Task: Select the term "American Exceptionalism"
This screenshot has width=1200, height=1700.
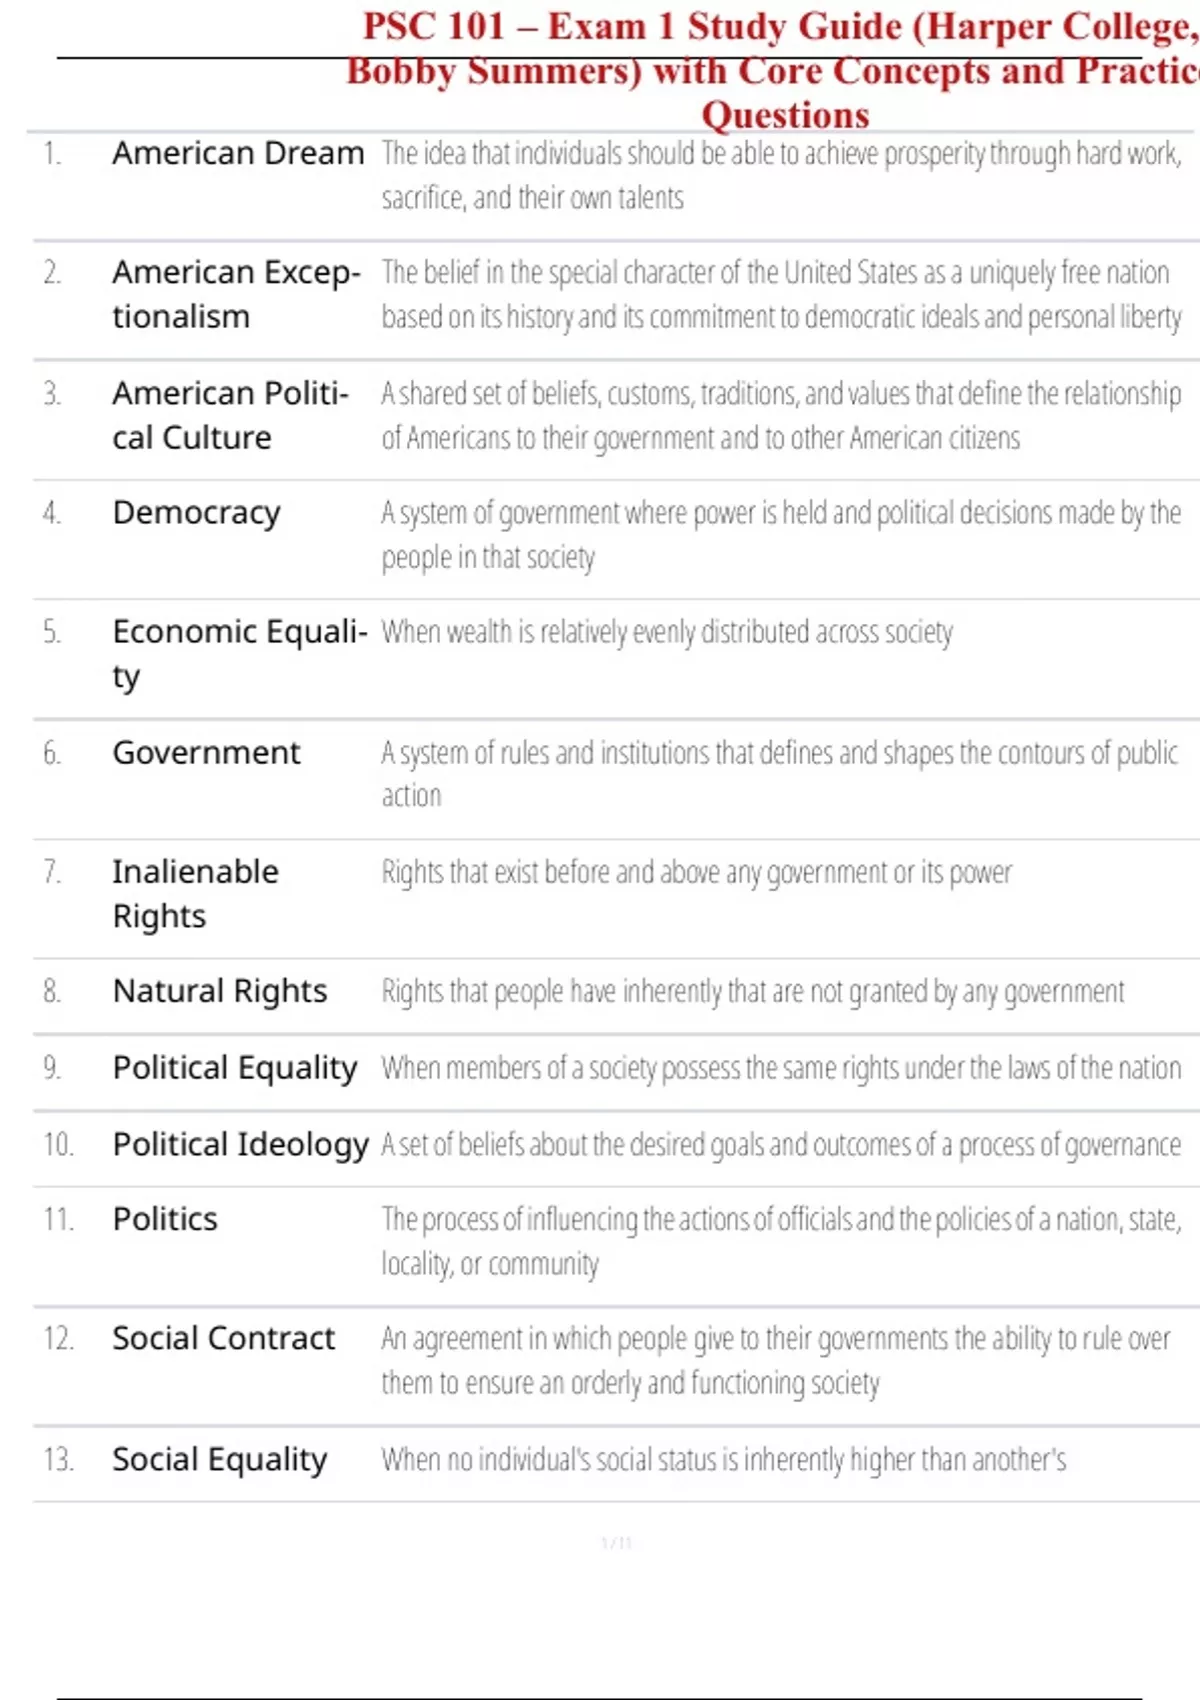Action: pyautogui.click(x=236, y=294)
